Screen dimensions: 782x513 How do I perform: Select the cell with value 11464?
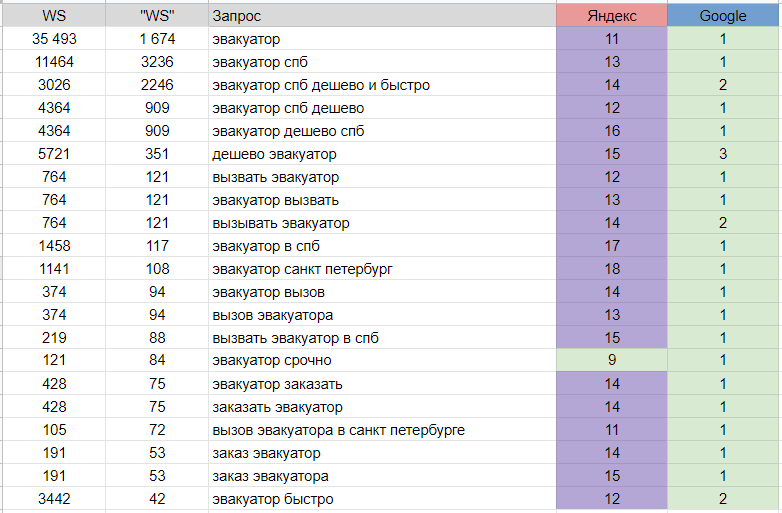(54, 62)
